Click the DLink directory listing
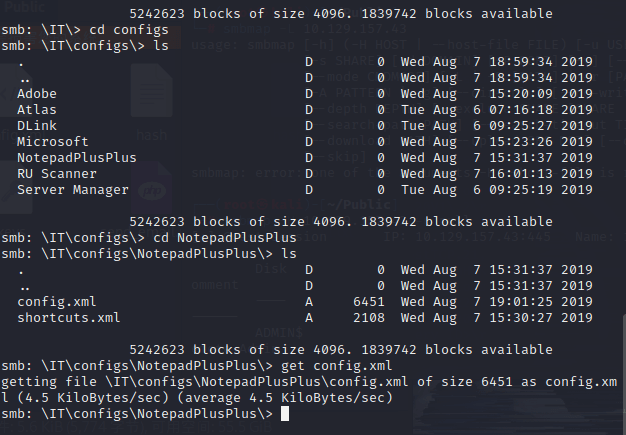The image size is (626, 435). [x=37, y=126]
